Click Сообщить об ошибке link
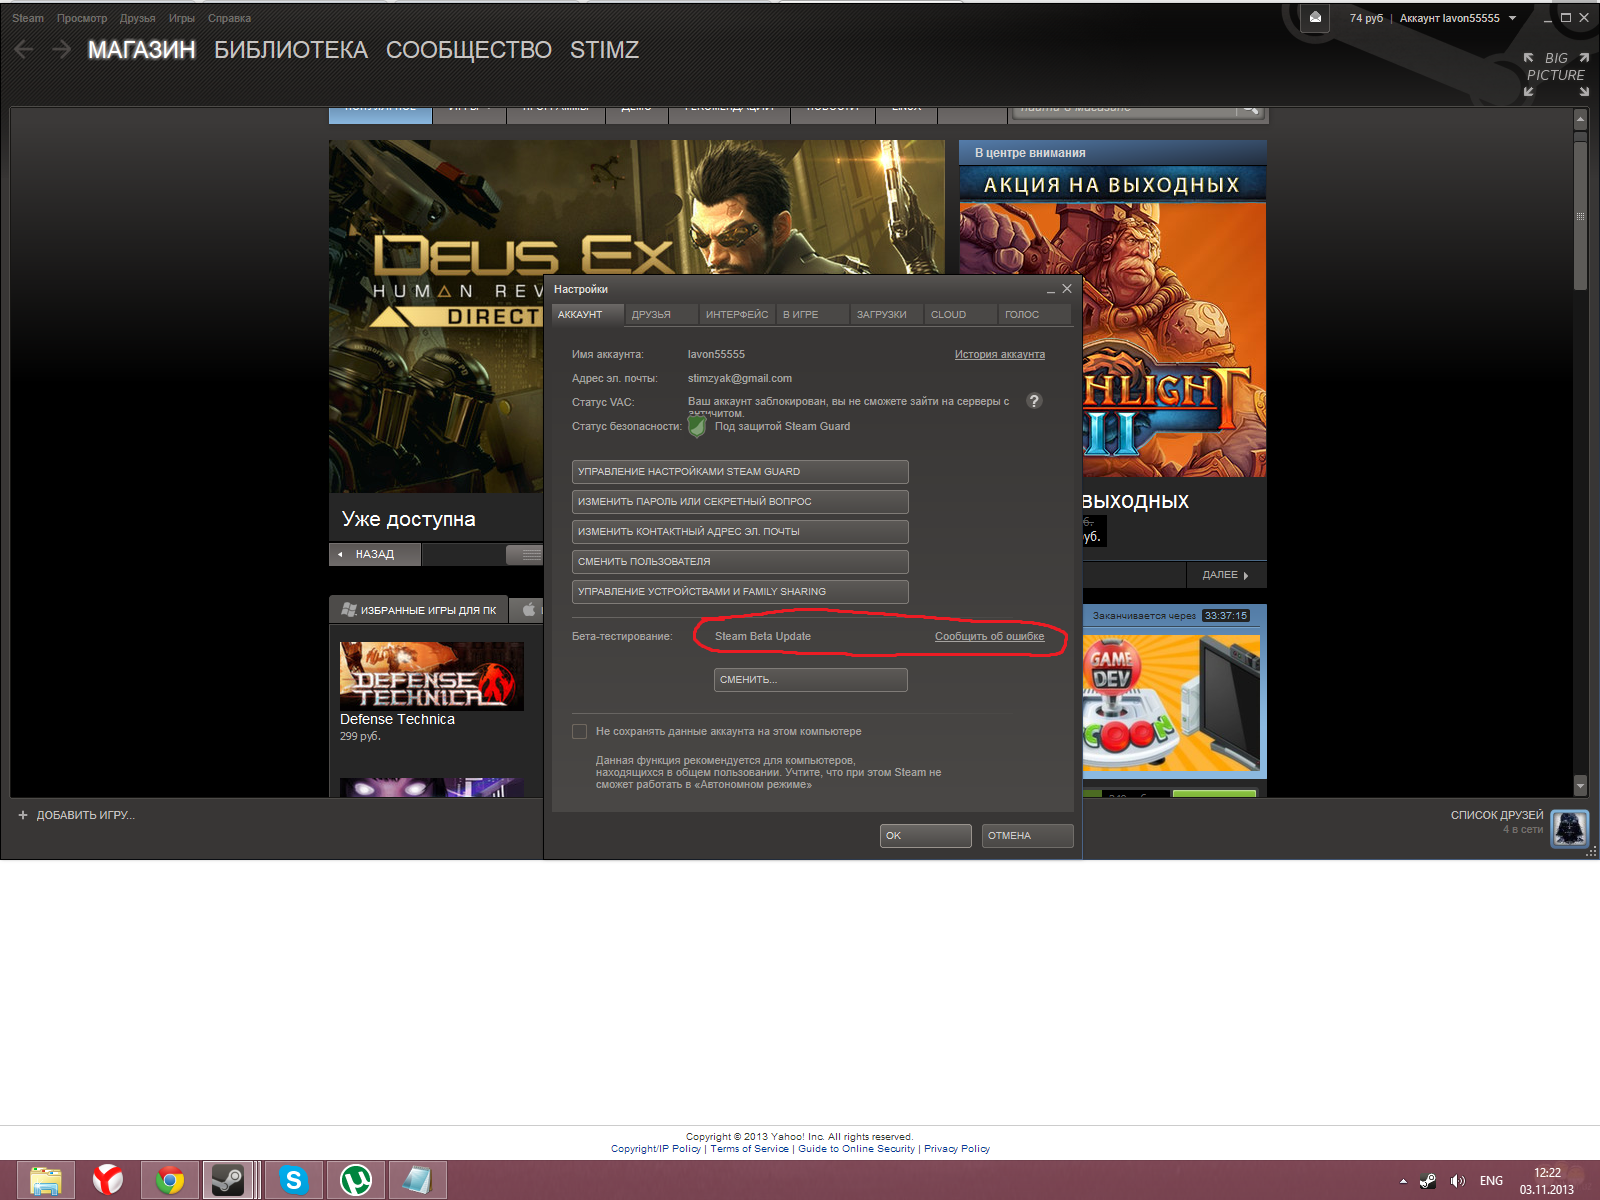 tap(989, 636)
